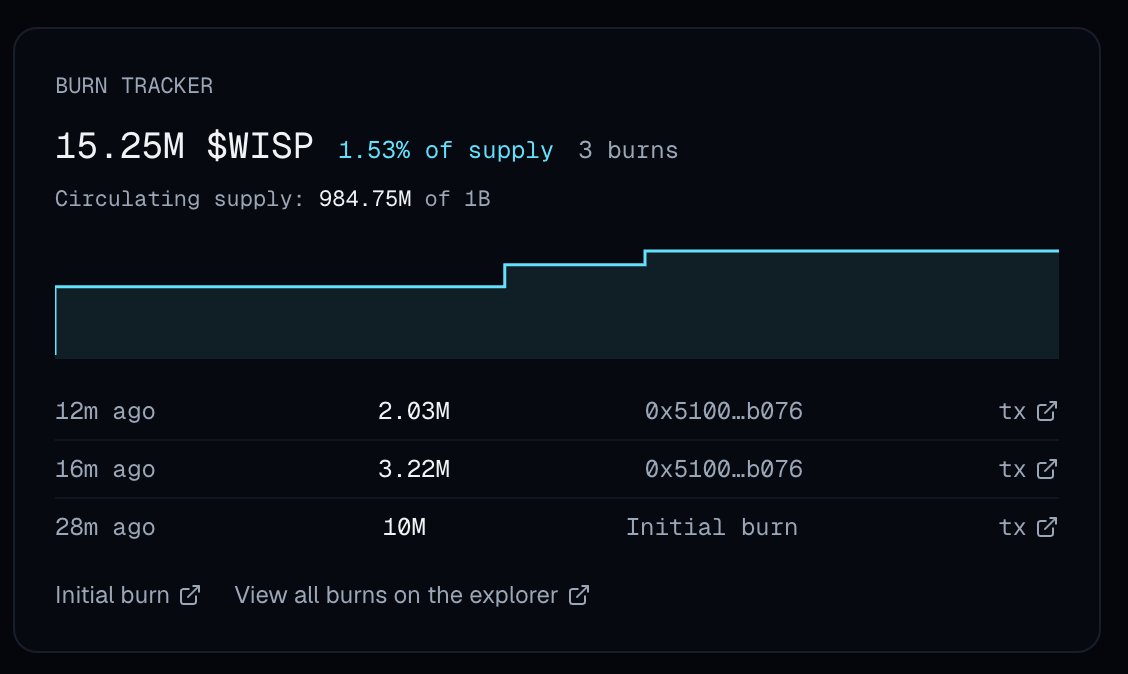Viewport: 1128px width, 674px height.
Task: Click the 1.53% of supply figure
Action: 446,150
